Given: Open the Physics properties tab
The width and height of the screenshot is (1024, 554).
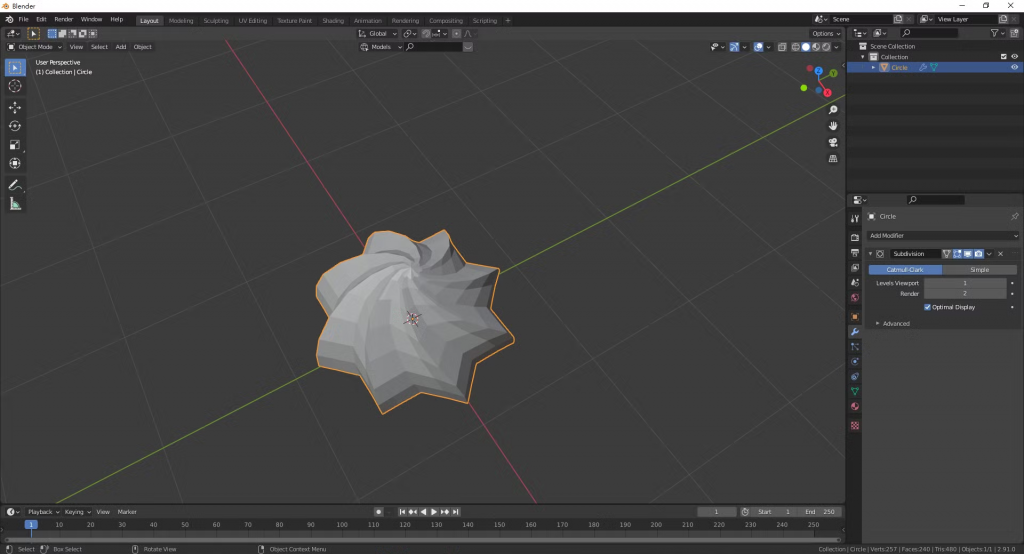Looking at the screenshot, I should pos(854,362).
